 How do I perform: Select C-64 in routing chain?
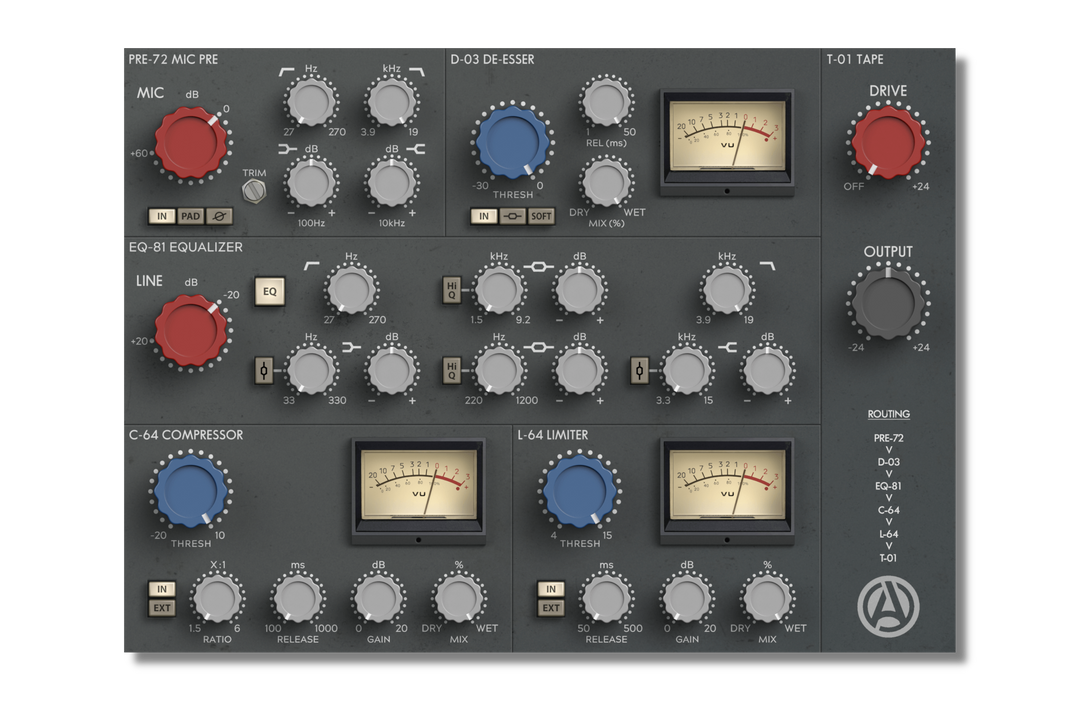click(x=889, y=510)
